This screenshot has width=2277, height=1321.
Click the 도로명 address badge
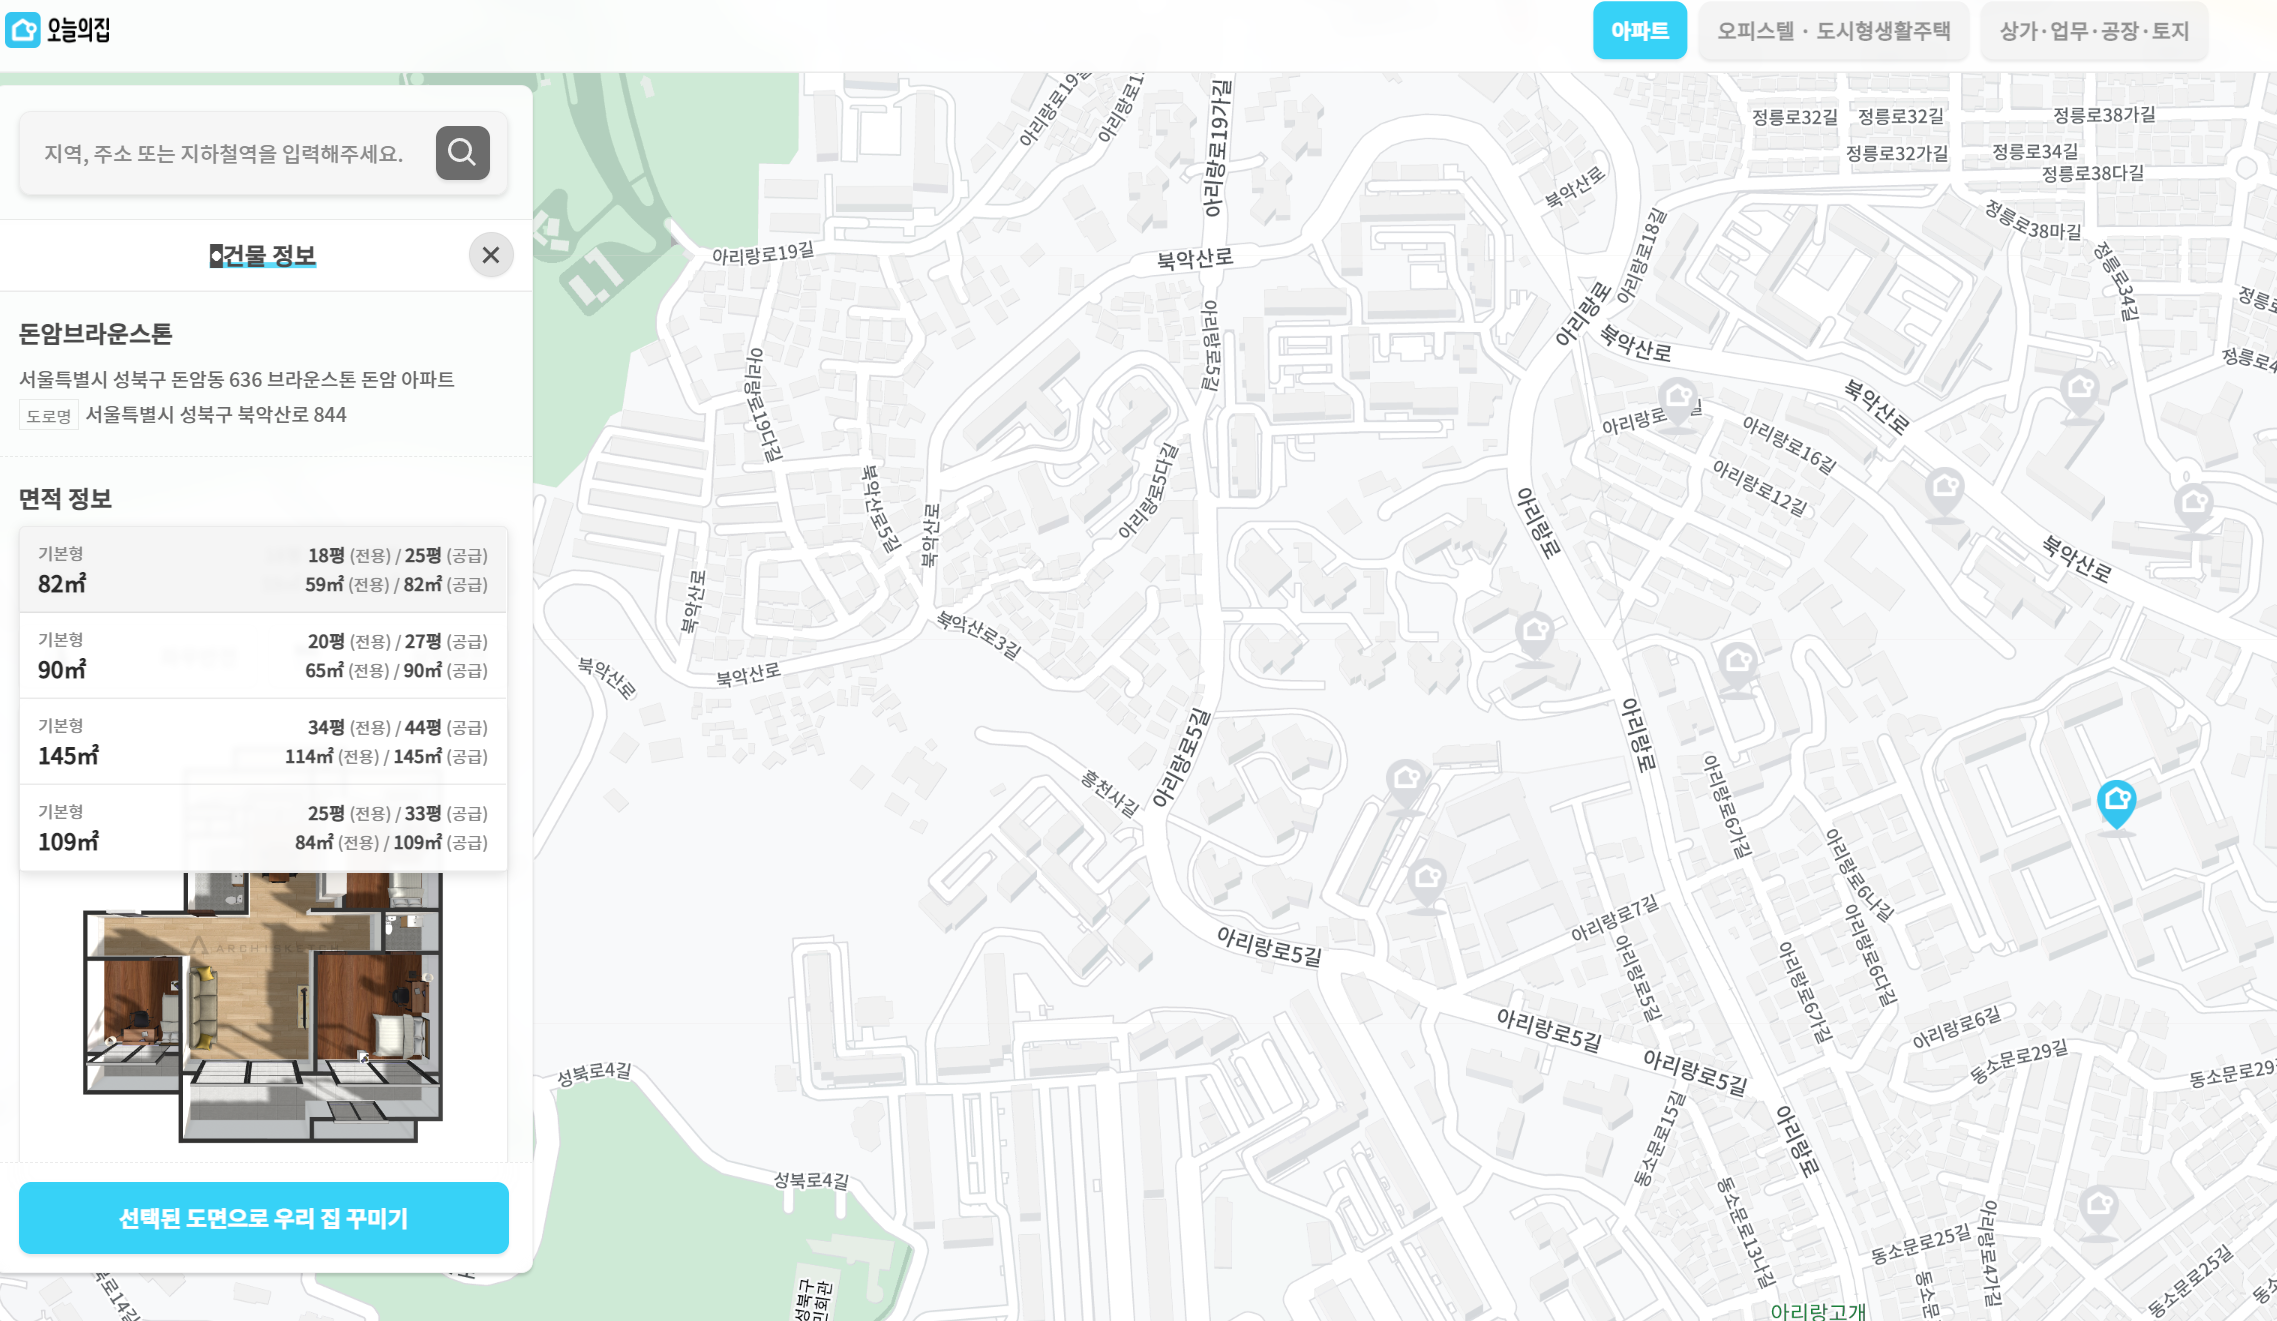tap(49, 415)
